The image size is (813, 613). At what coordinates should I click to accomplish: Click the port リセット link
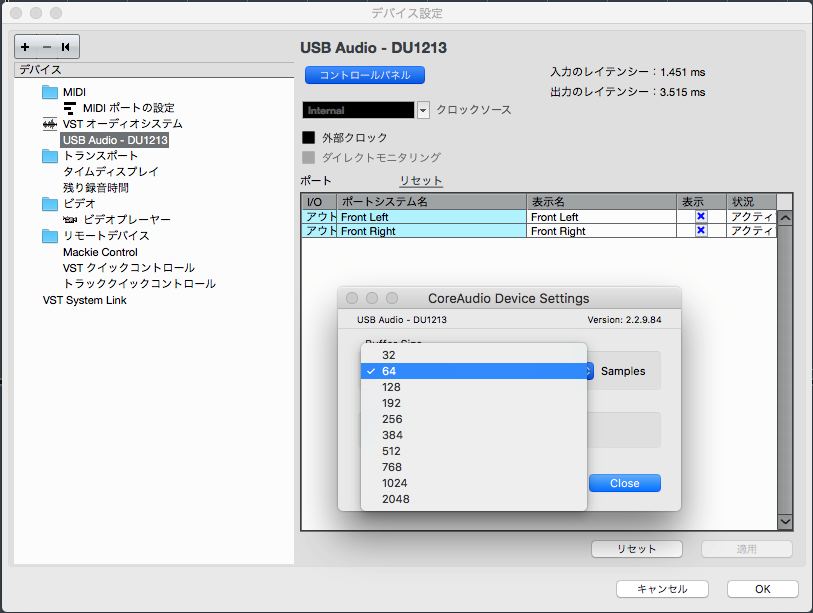click(x=420, y=180)
